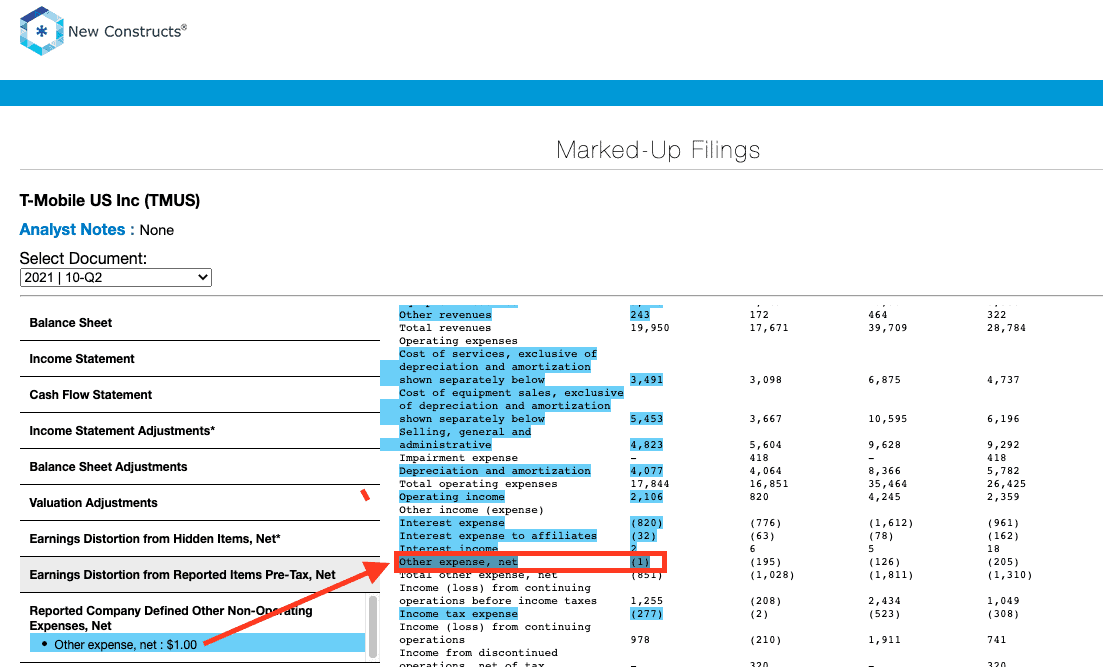The width and height of the screenshot is (1103, 667).
Task: Expand Earnings Distortion from Hidden Items, Net
Action: pyautogui.click(x=200, y=539)
